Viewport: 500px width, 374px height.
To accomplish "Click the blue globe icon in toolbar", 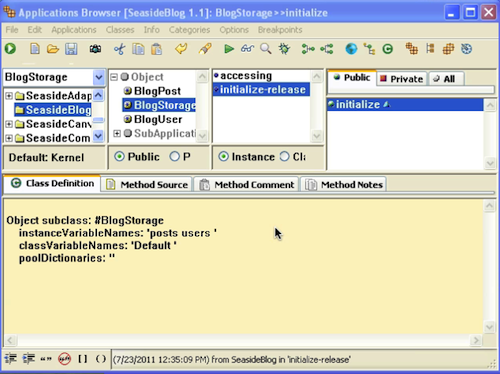I will [351, 49].
